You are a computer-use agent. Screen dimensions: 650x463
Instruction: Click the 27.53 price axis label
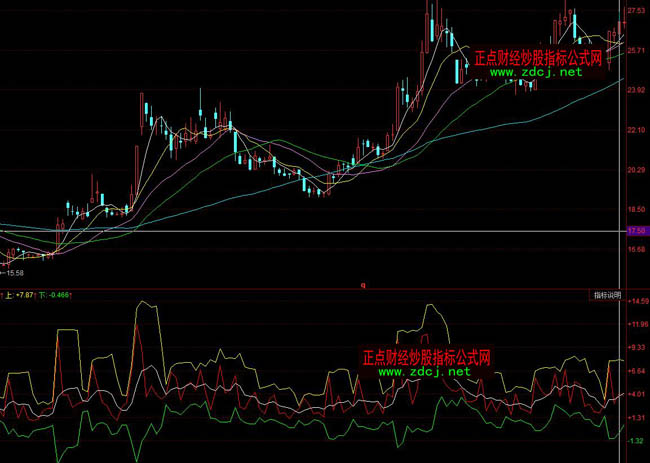(x=636, y=10)
